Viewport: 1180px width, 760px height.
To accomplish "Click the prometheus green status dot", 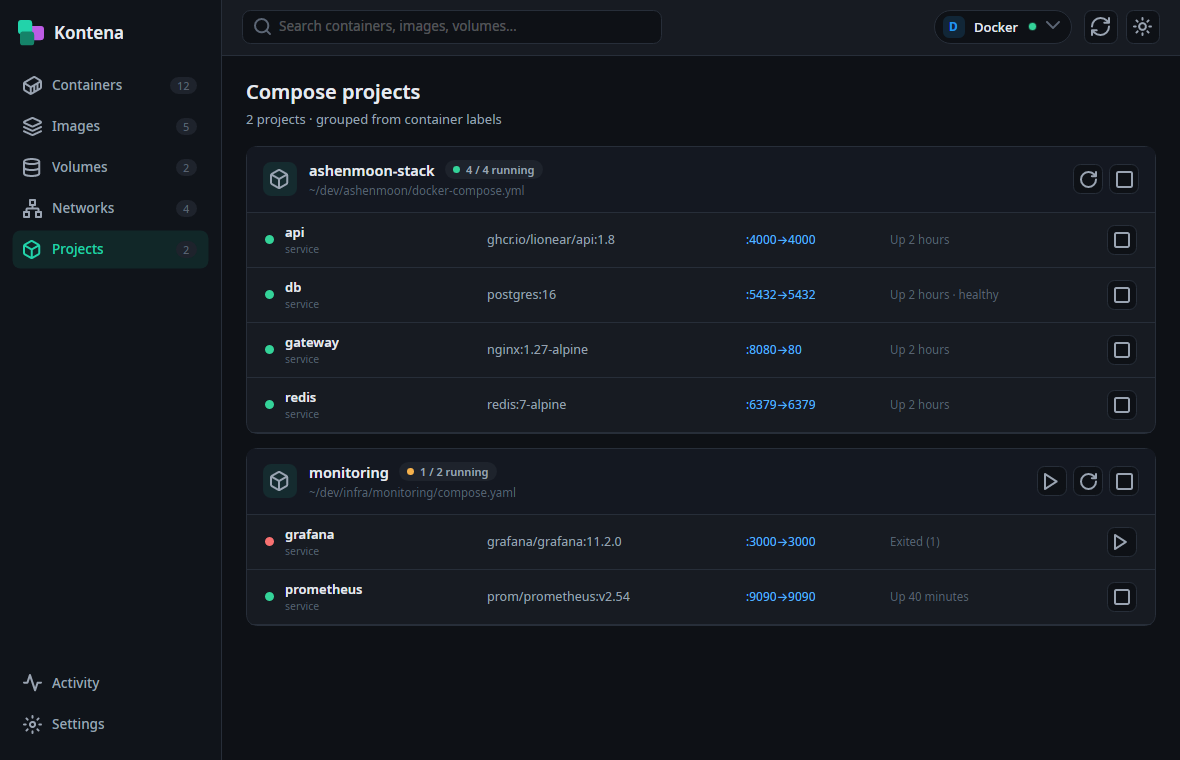I will (269, 597).
